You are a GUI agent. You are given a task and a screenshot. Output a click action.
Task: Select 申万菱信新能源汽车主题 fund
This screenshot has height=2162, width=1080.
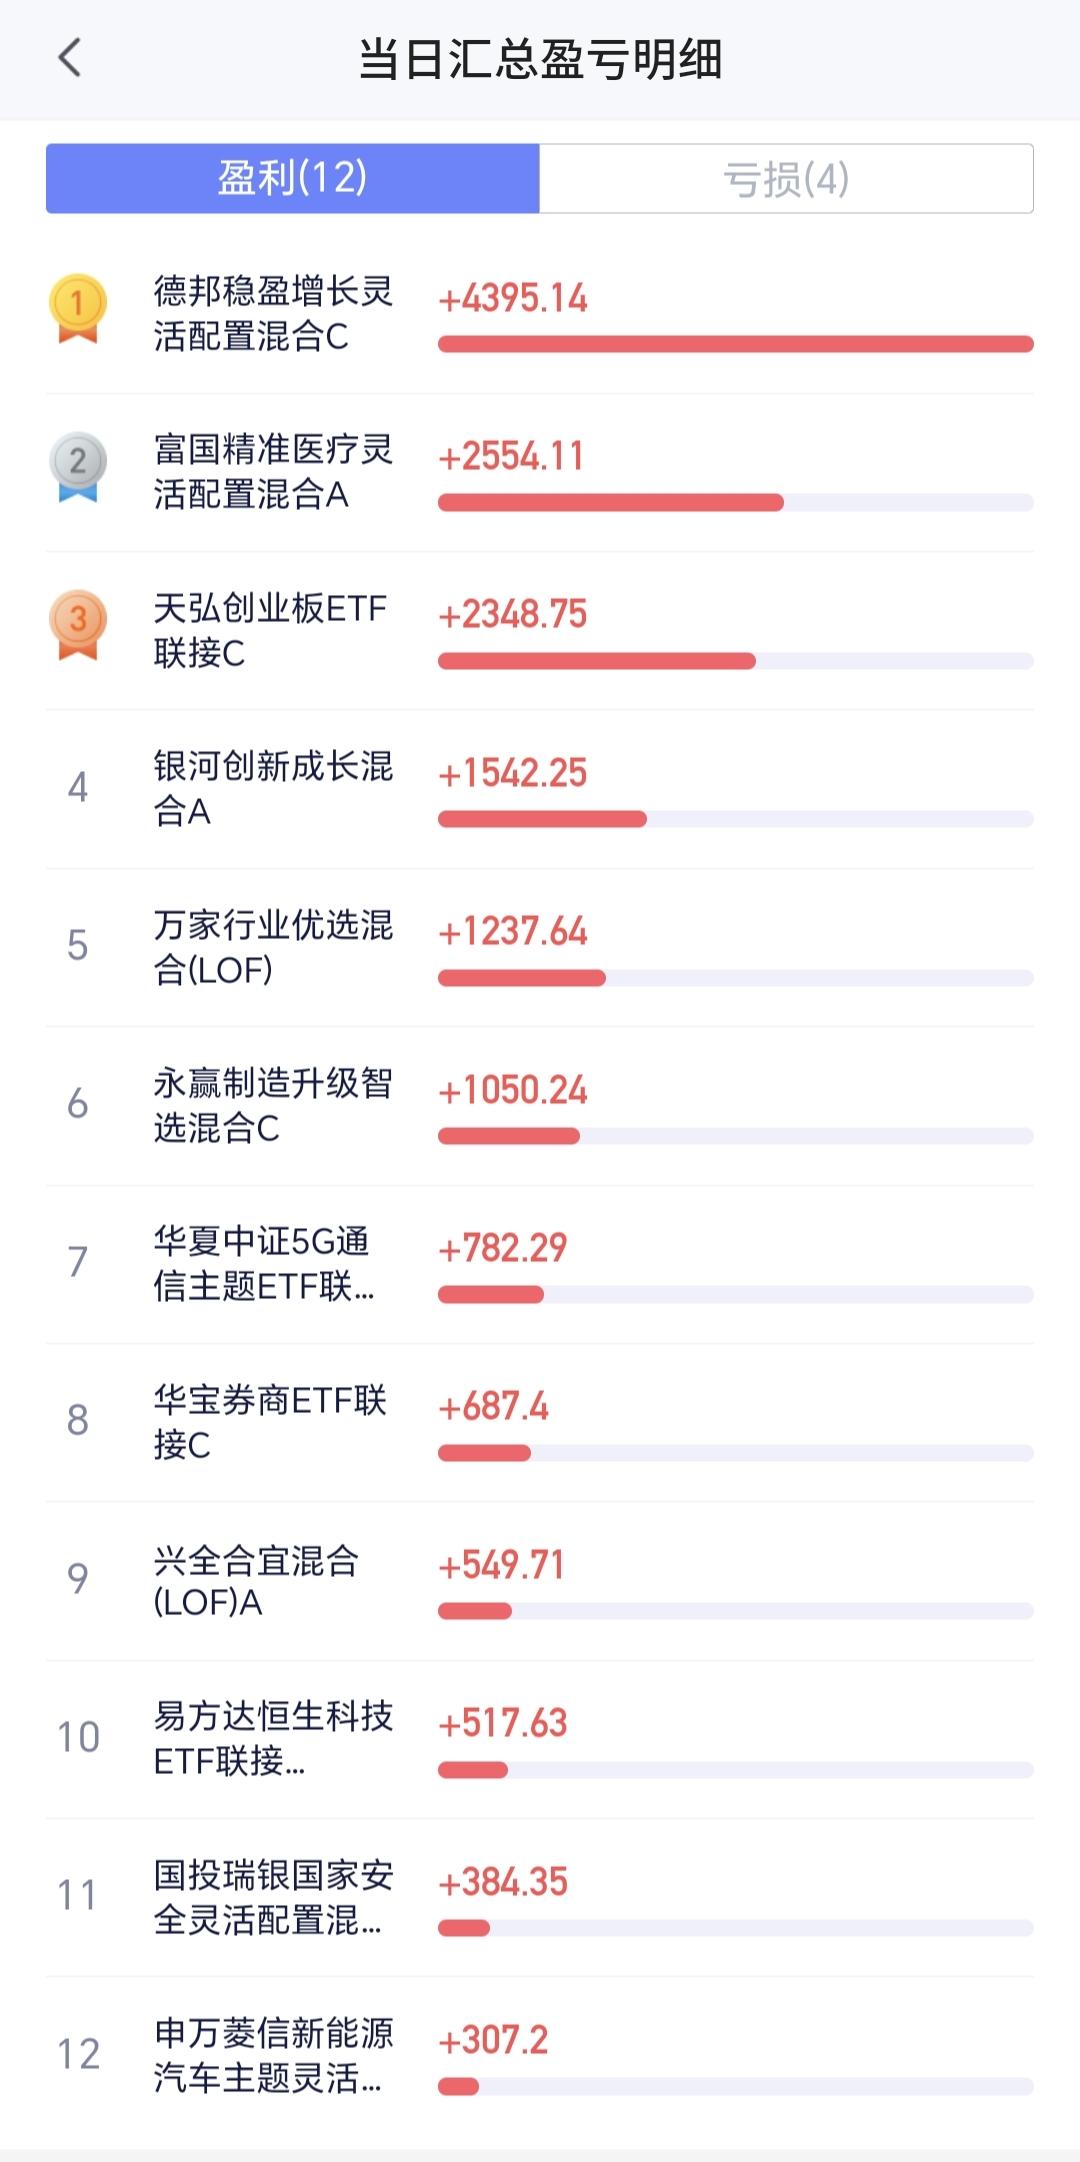tap(540, 2056)
